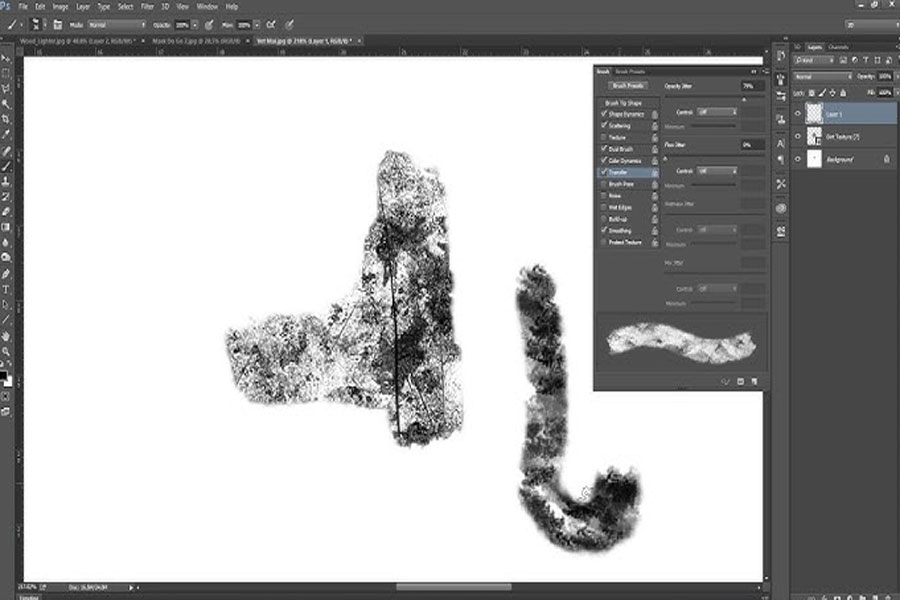Viewport: 900px width, 600px height.
Task: Select the Crop tool
Action: (6, 119)
